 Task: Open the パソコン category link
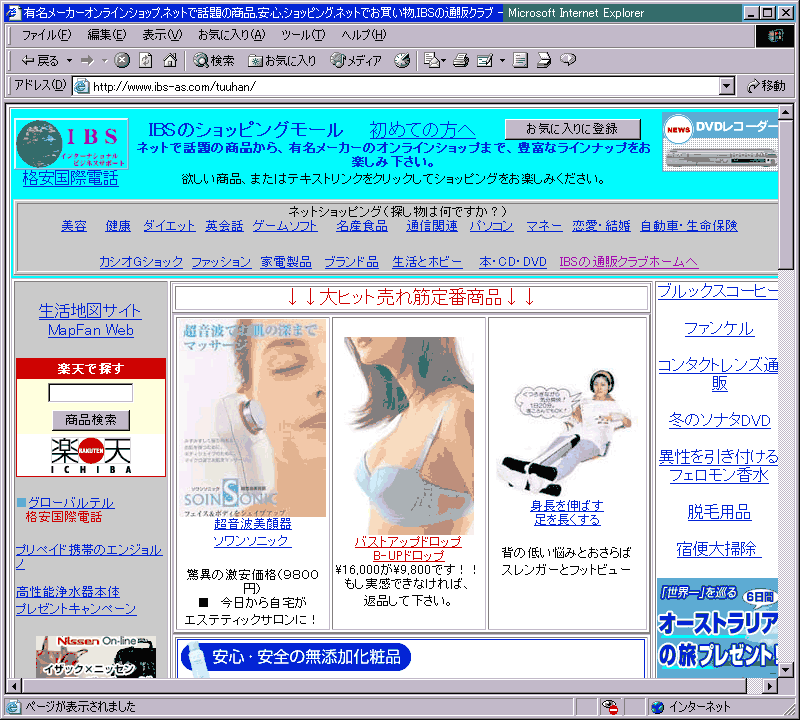(x=491, y=226)
